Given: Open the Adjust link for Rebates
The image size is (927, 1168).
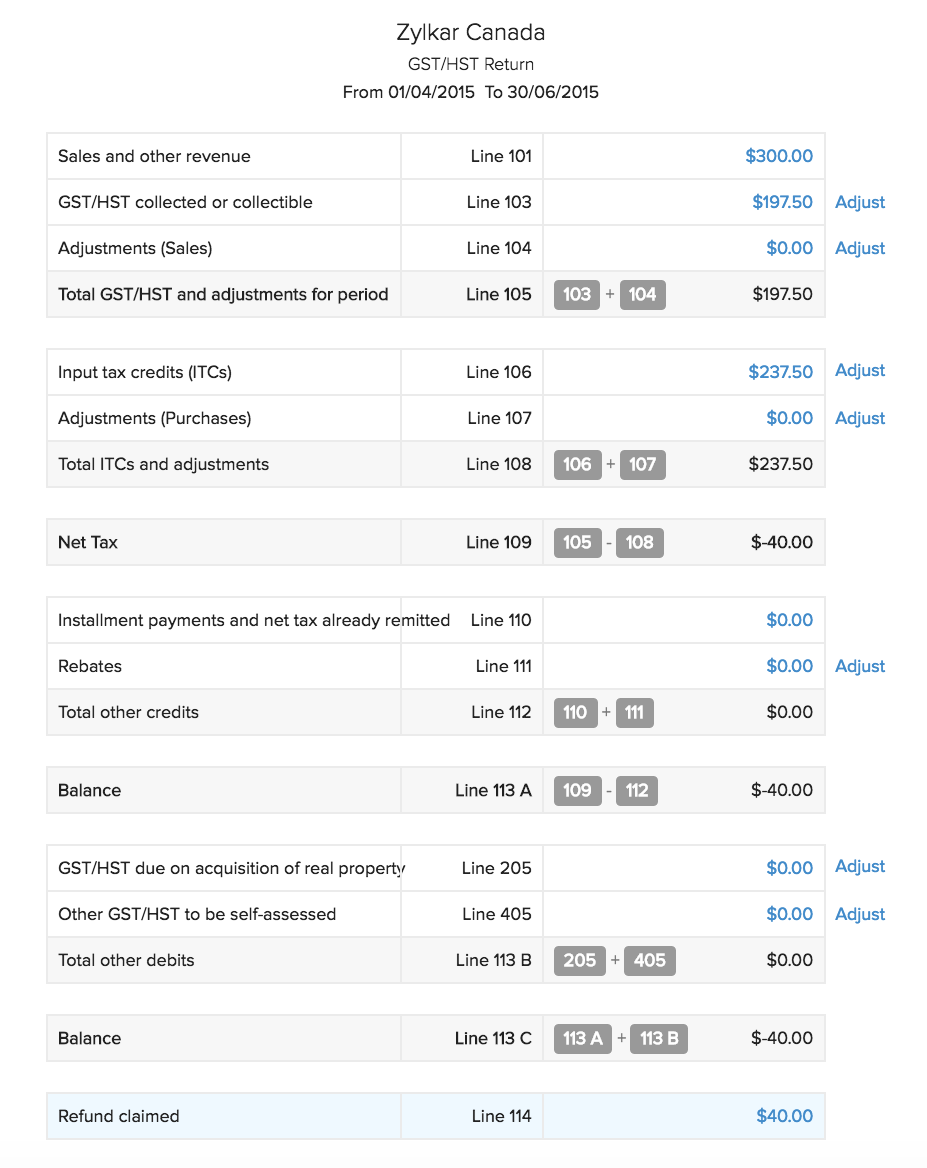Looking at the screenshot, I should (860, 666).
